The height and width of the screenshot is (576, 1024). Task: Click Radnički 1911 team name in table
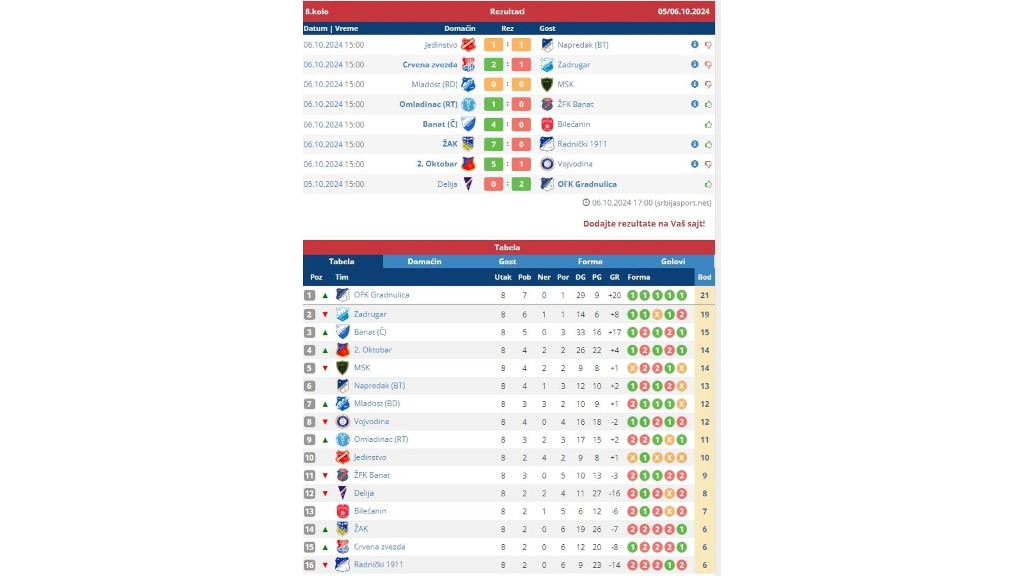click(378, 564)
